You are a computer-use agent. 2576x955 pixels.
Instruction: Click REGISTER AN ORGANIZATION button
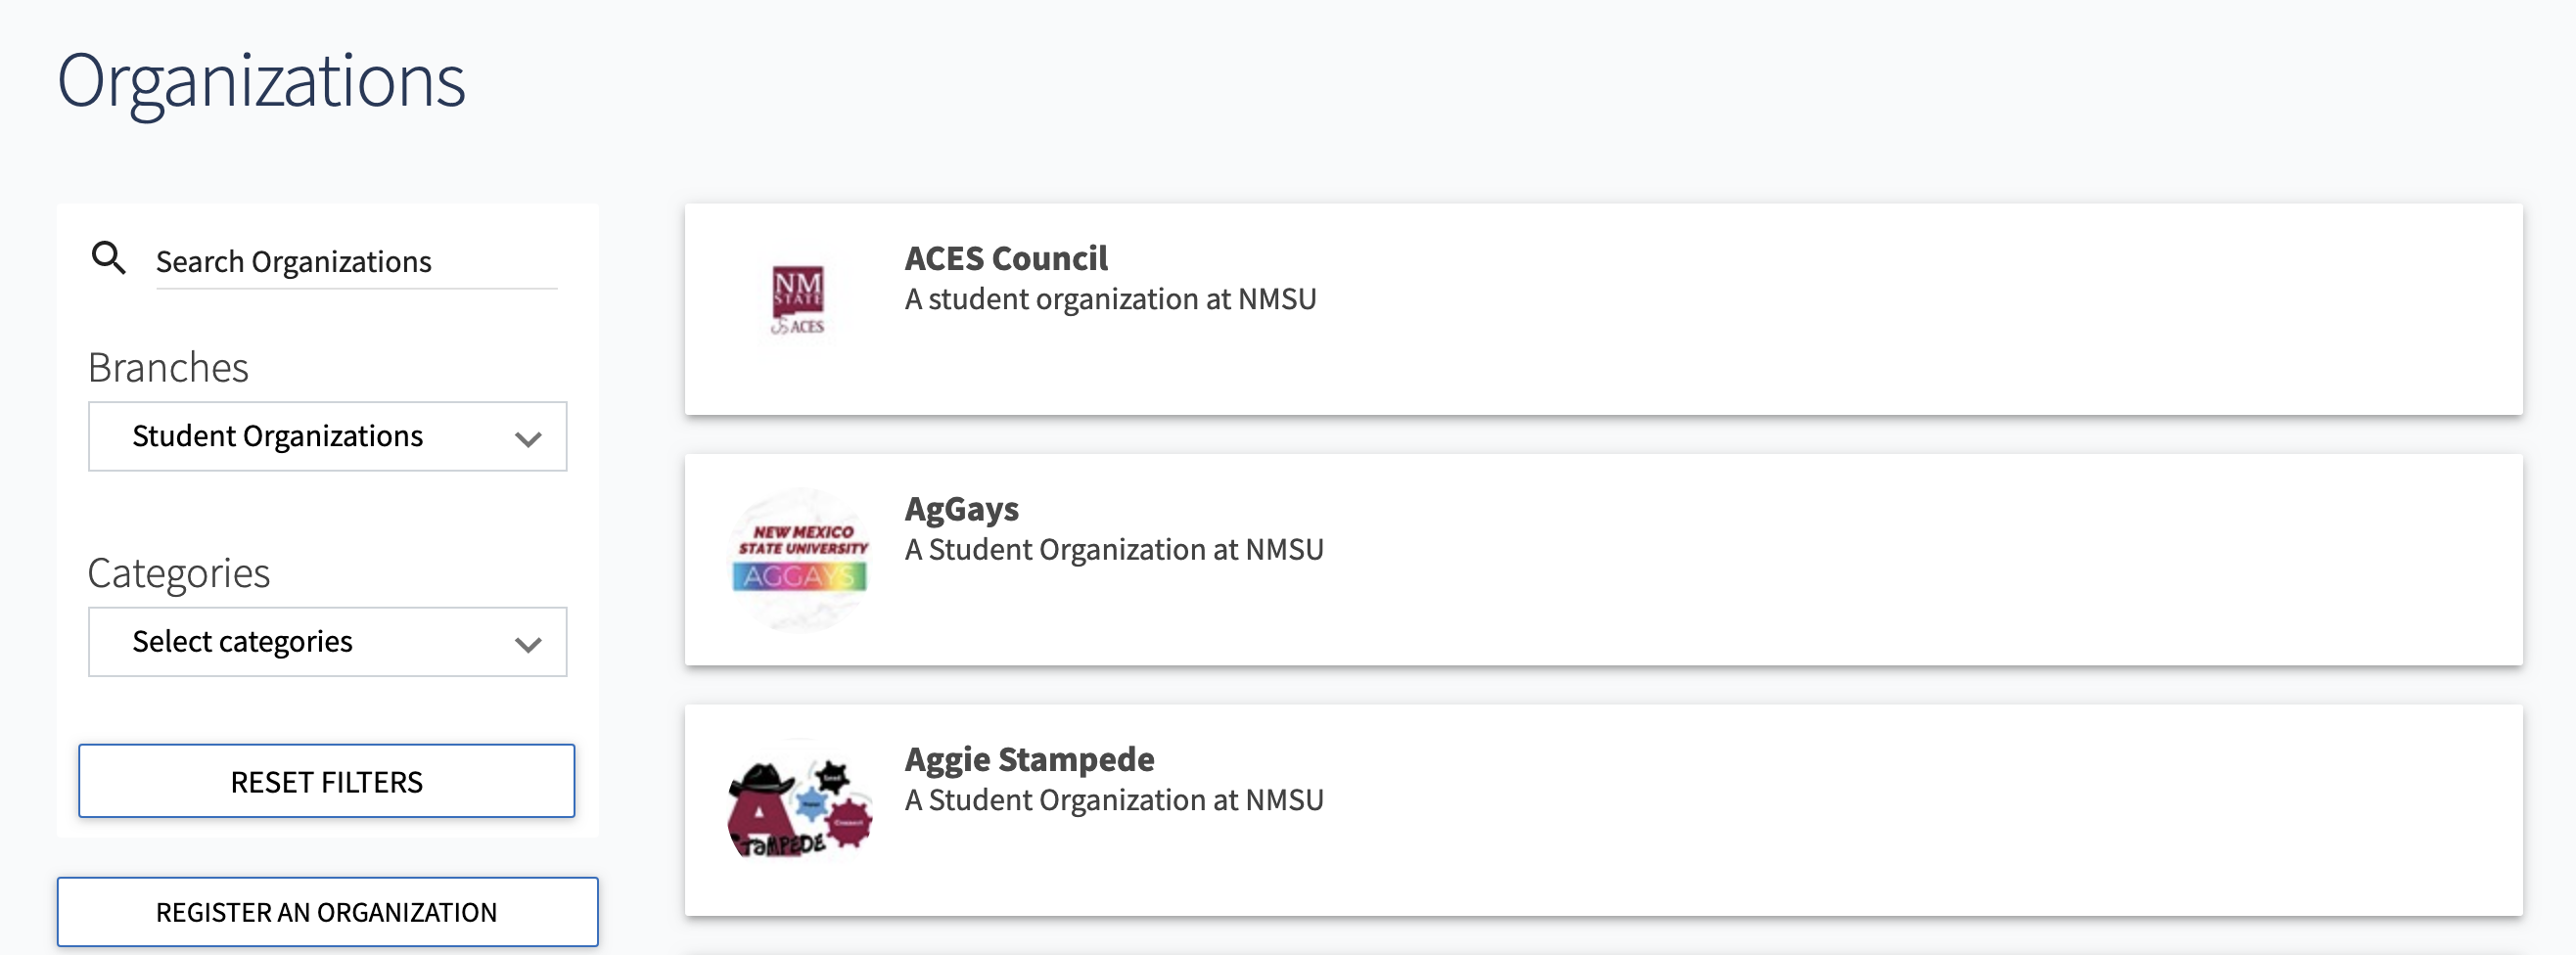point(327,911)
